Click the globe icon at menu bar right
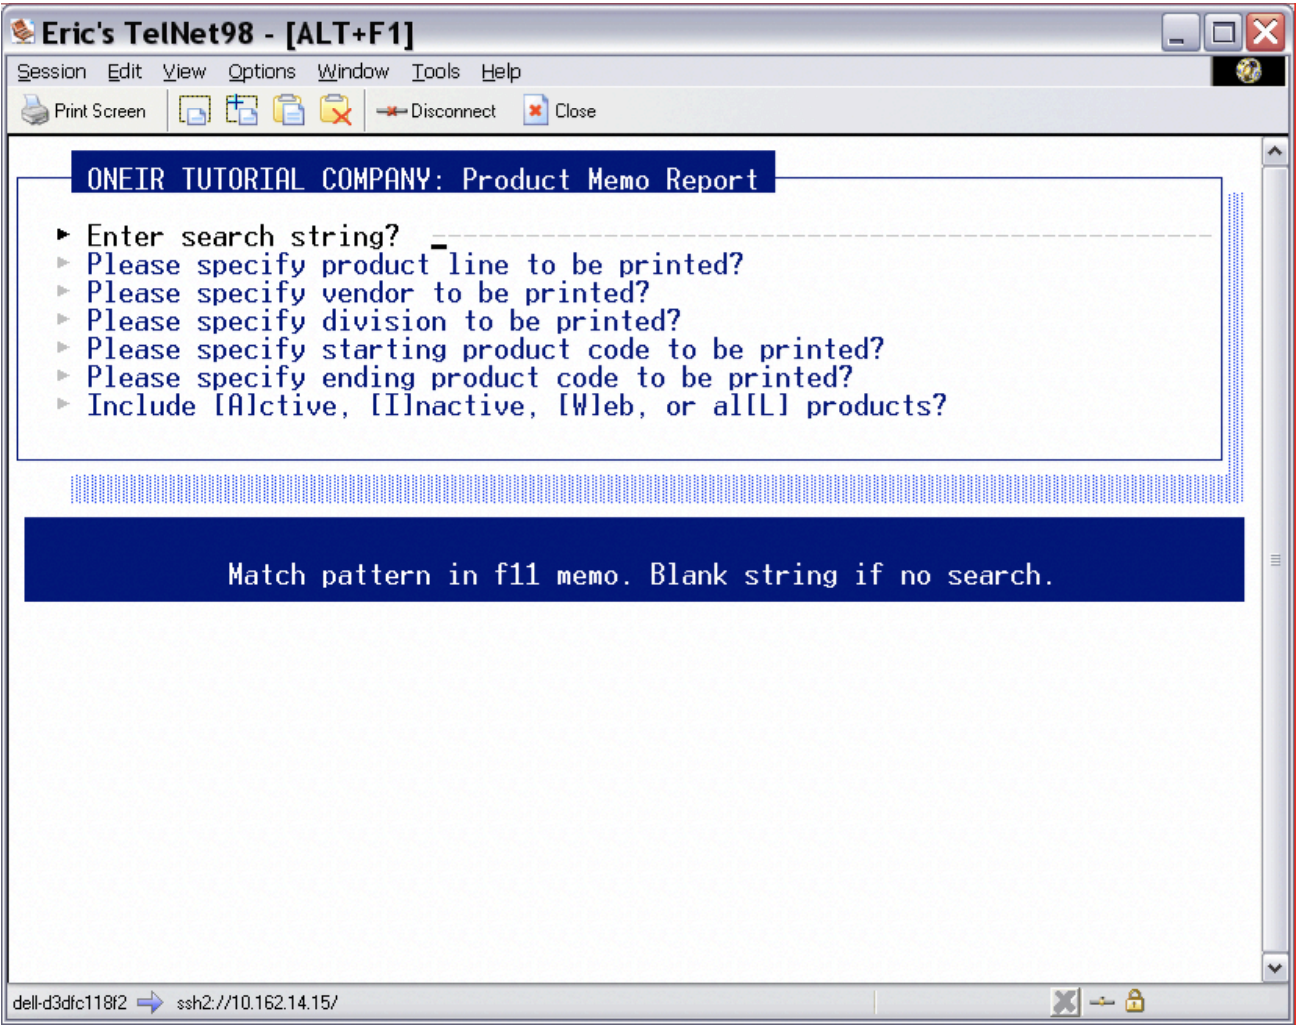The image size is (1296, 1030). (x=1248, y=71)
